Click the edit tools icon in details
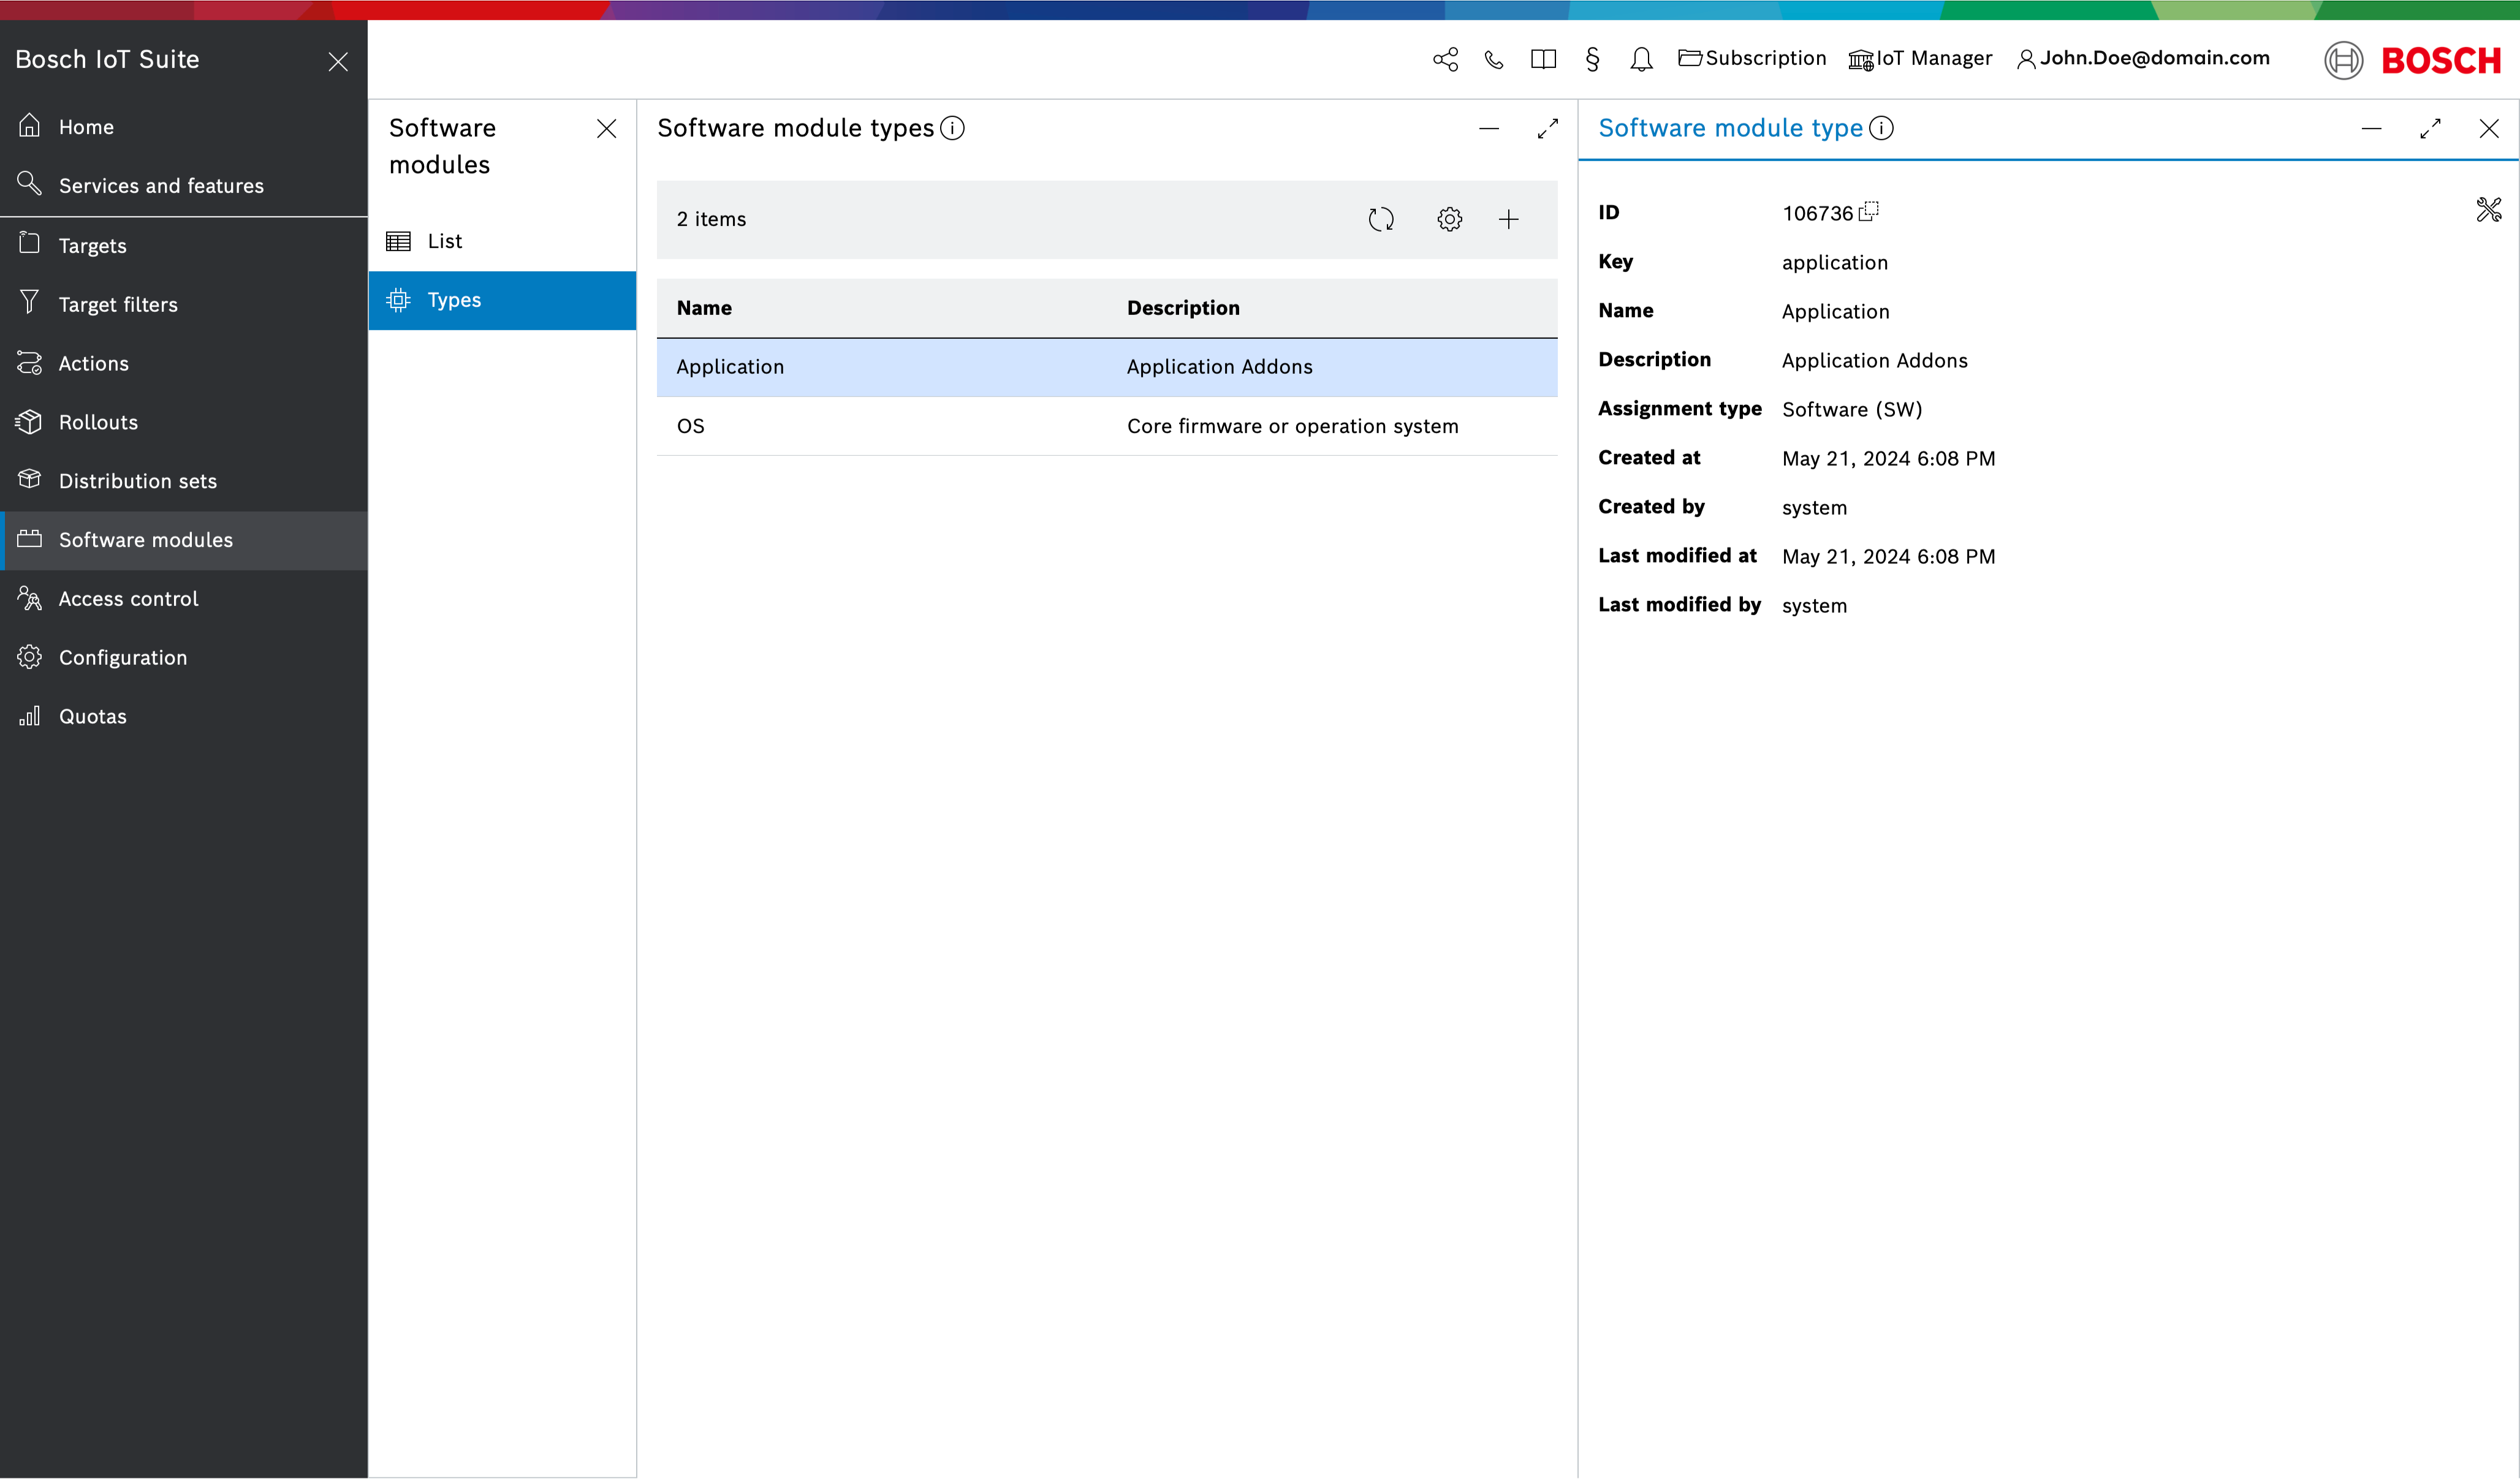 [x=2488, y=210]
